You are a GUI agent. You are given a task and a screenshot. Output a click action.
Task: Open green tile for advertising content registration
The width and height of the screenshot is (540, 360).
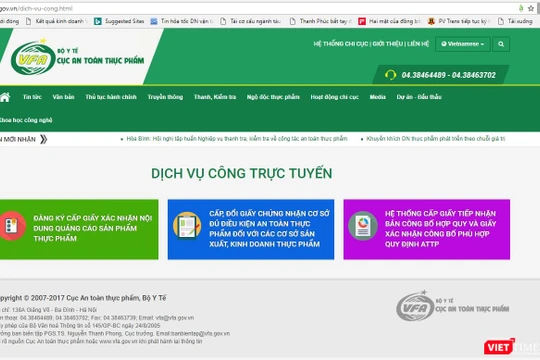coord(79,229)
